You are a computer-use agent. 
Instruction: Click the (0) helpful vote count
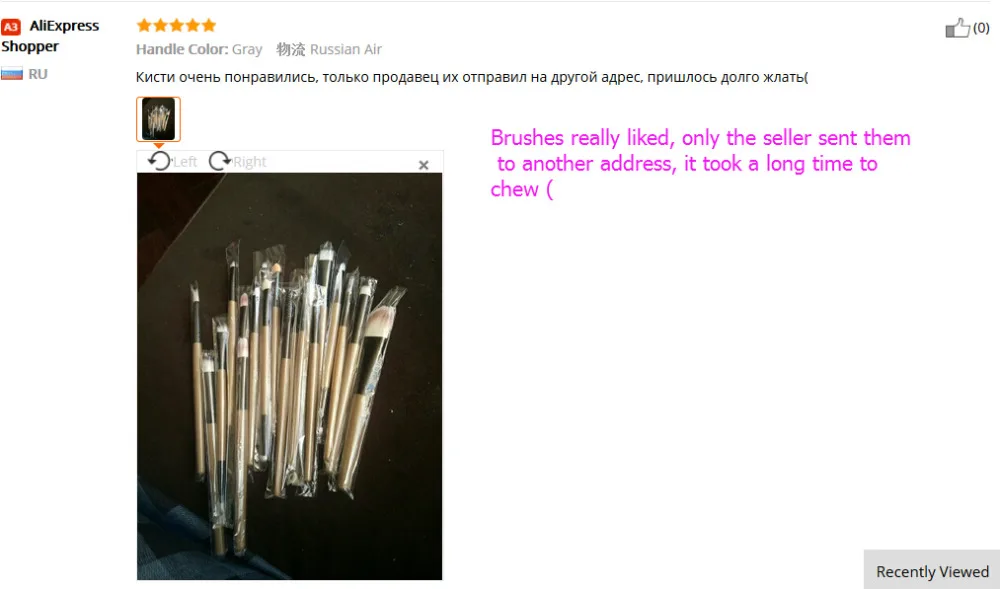point(981,28)
